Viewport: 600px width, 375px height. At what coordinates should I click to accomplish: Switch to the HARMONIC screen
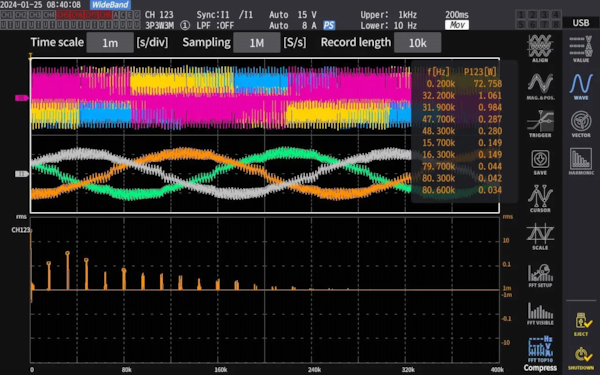581,161
